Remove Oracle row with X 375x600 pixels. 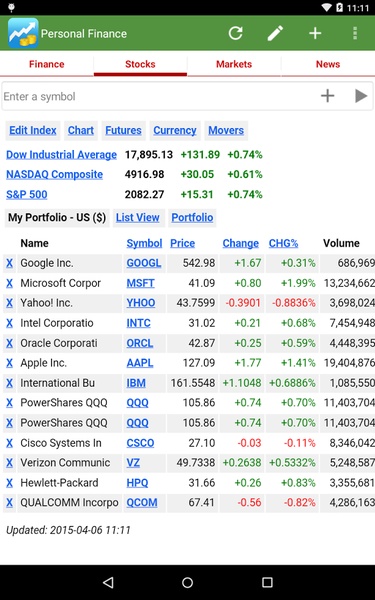coord(9,343)
